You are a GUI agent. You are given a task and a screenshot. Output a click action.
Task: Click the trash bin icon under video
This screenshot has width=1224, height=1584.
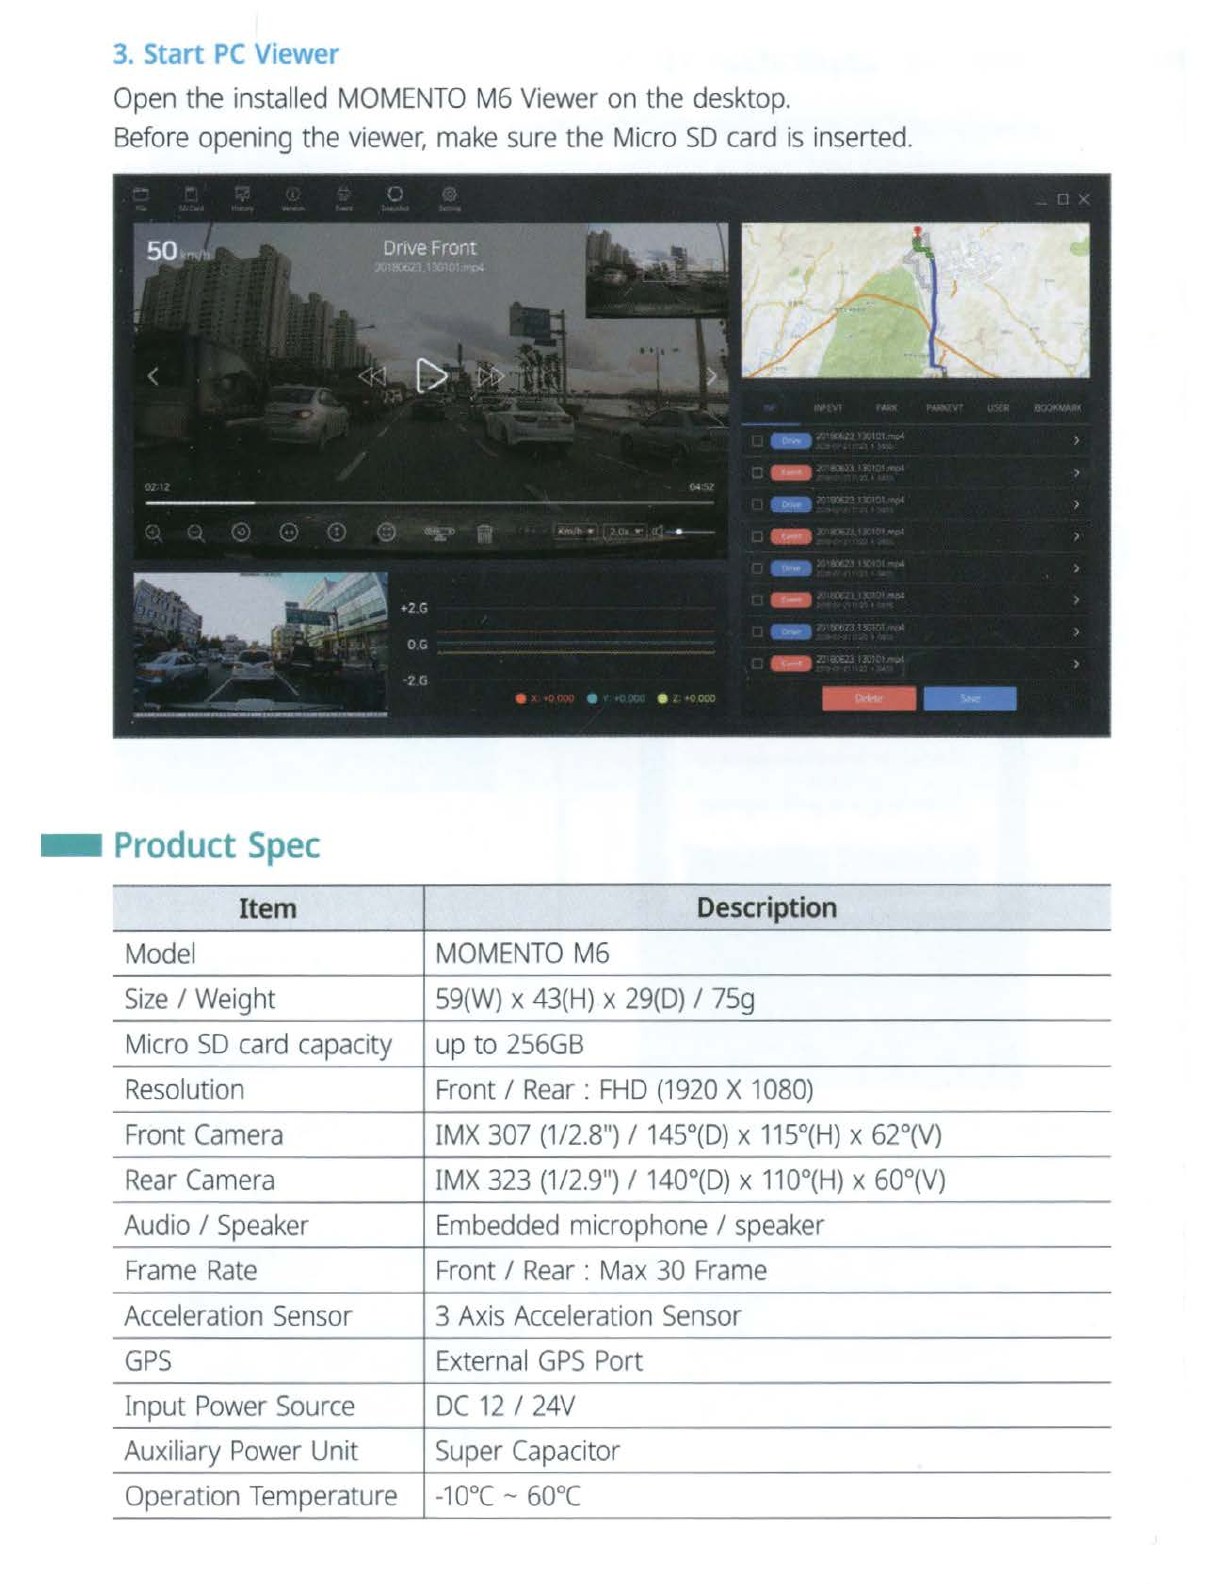pos(484,533)
